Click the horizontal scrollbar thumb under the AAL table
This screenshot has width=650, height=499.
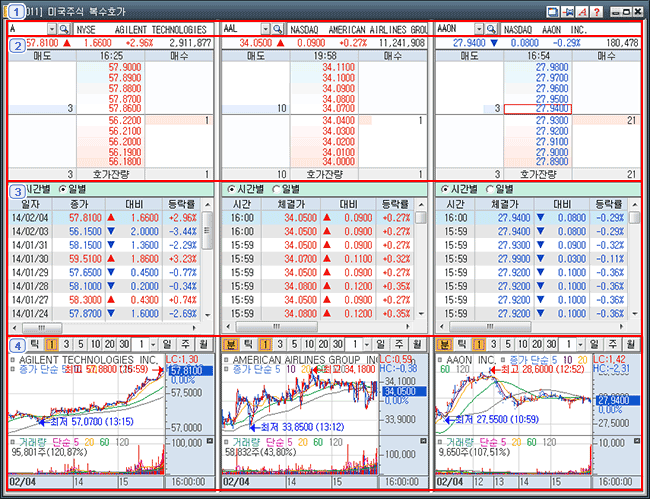[x=276, y=327]
